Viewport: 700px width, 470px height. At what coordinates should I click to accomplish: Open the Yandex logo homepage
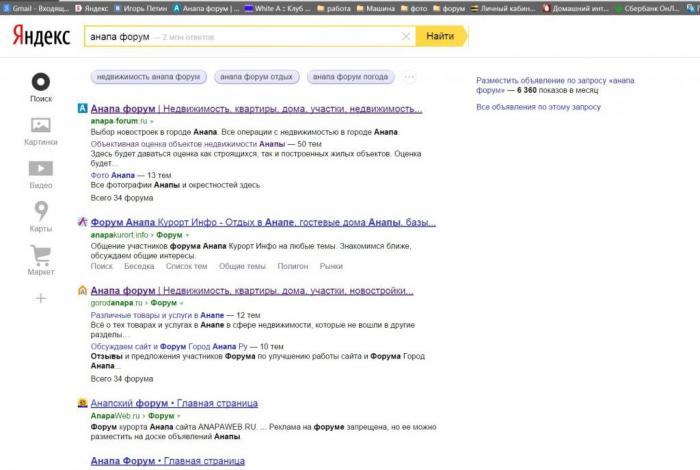(41, 35)
